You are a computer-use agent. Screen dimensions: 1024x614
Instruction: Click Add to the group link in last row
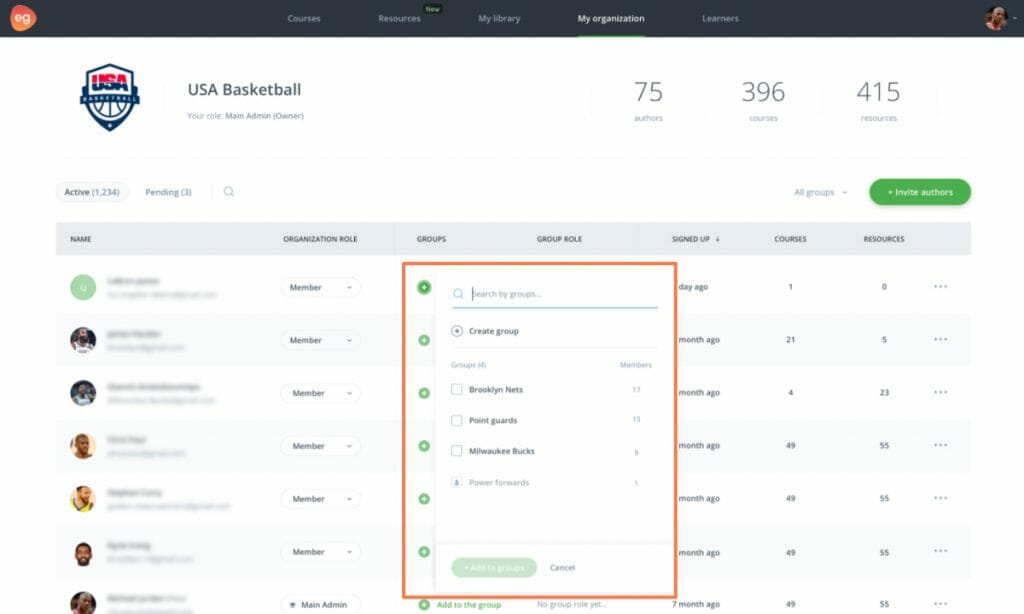[469, 605]
